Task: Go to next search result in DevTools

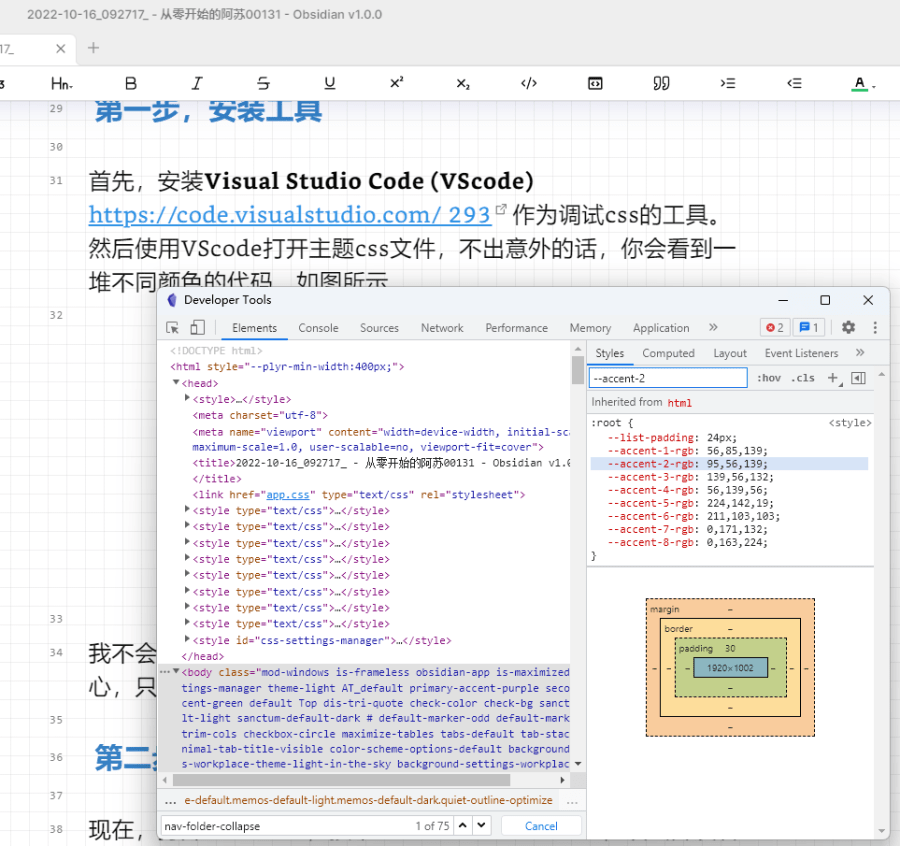Action: (482, 825)
